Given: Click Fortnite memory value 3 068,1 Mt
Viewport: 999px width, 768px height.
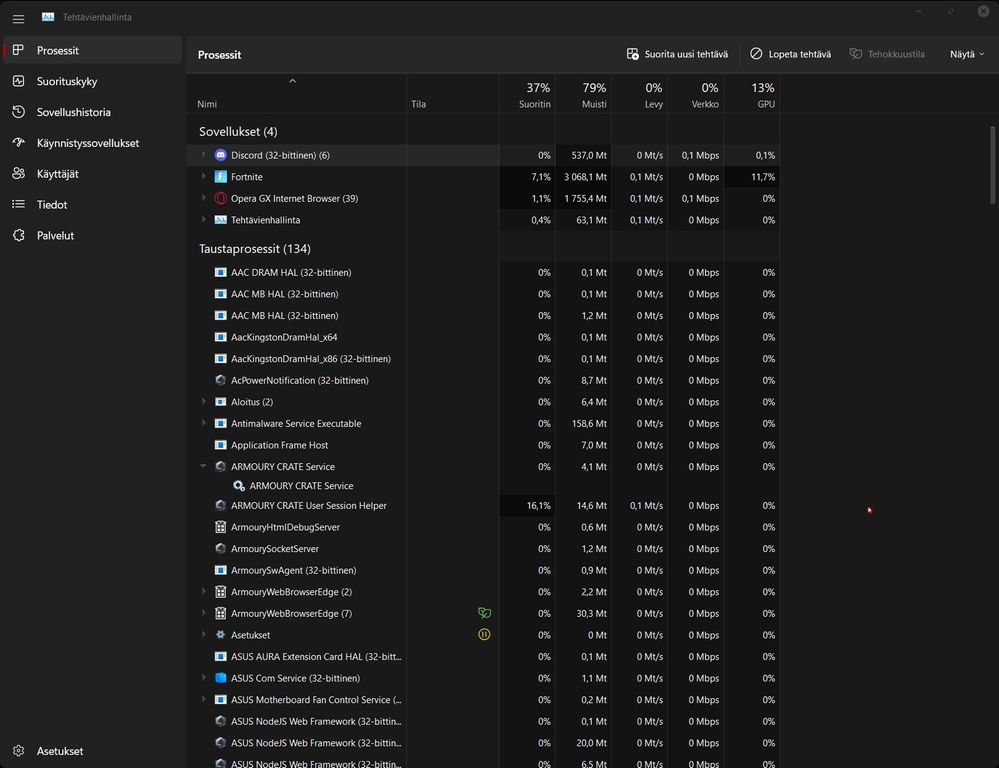Looking at the screenshot, I should coord(585,177).
